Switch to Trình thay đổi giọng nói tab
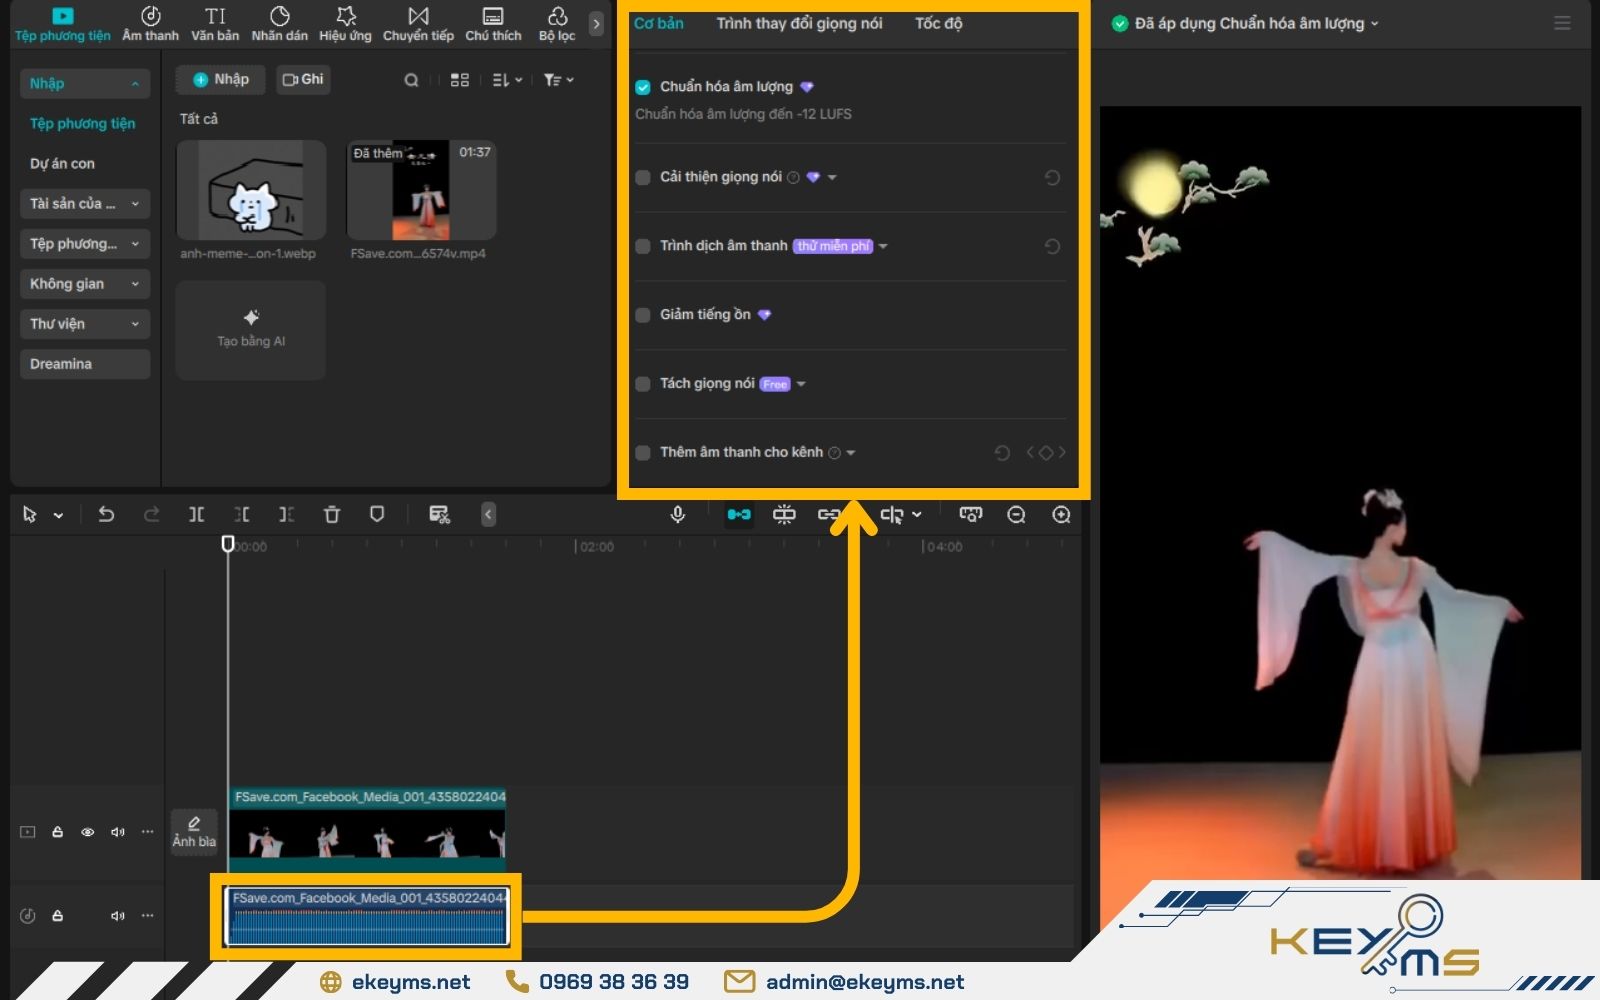1600x1000 pixels. (x=799, y=23)
